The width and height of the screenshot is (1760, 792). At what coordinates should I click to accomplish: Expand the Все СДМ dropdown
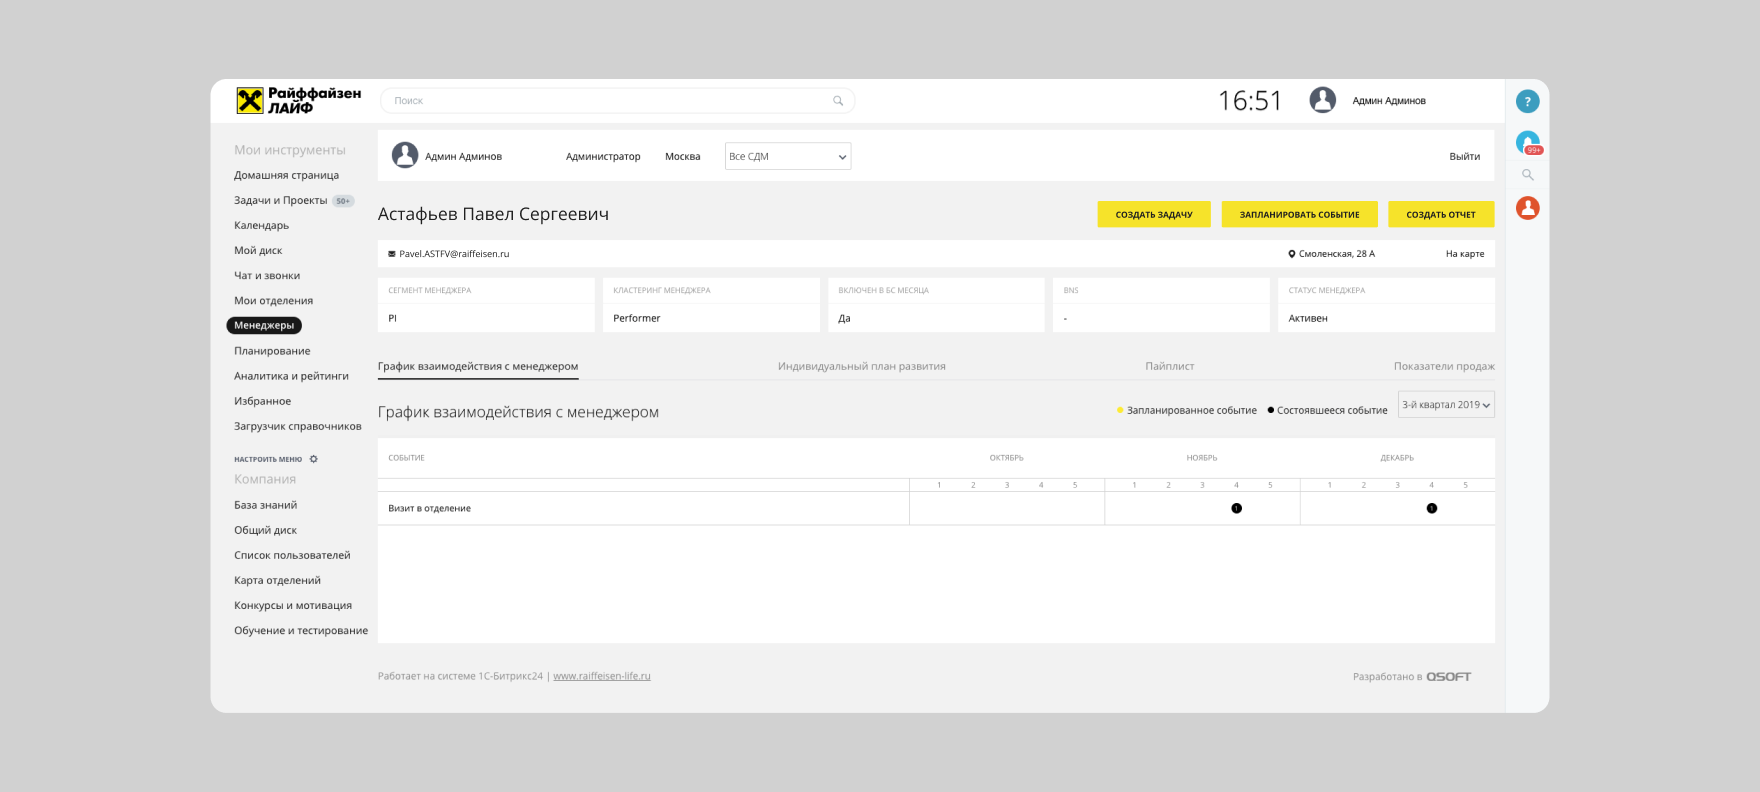click(787, 157)
